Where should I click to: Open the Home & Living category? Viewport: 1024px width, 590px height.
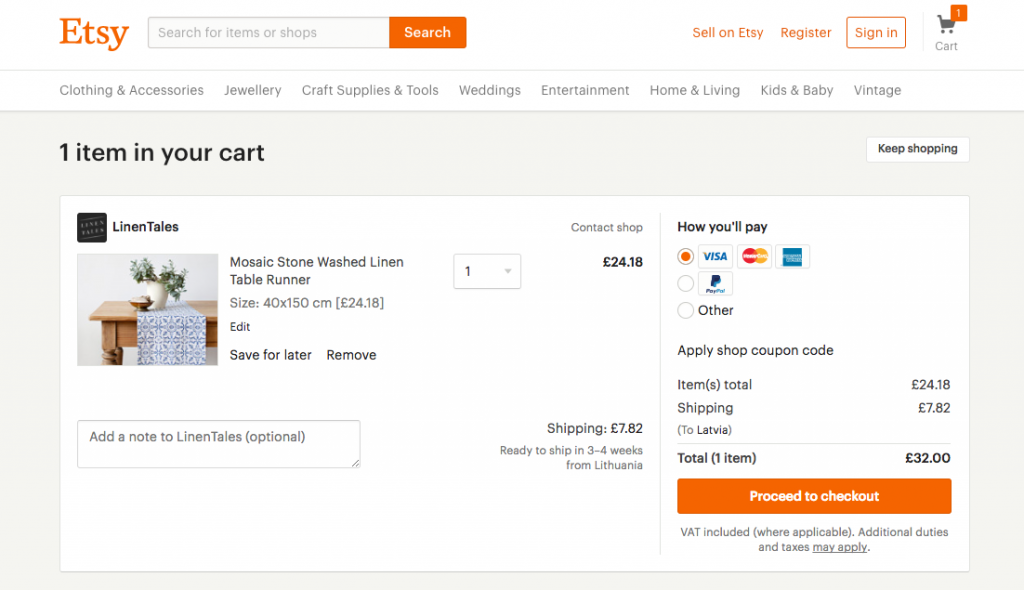pyautogui.click(x=695, y=90)
